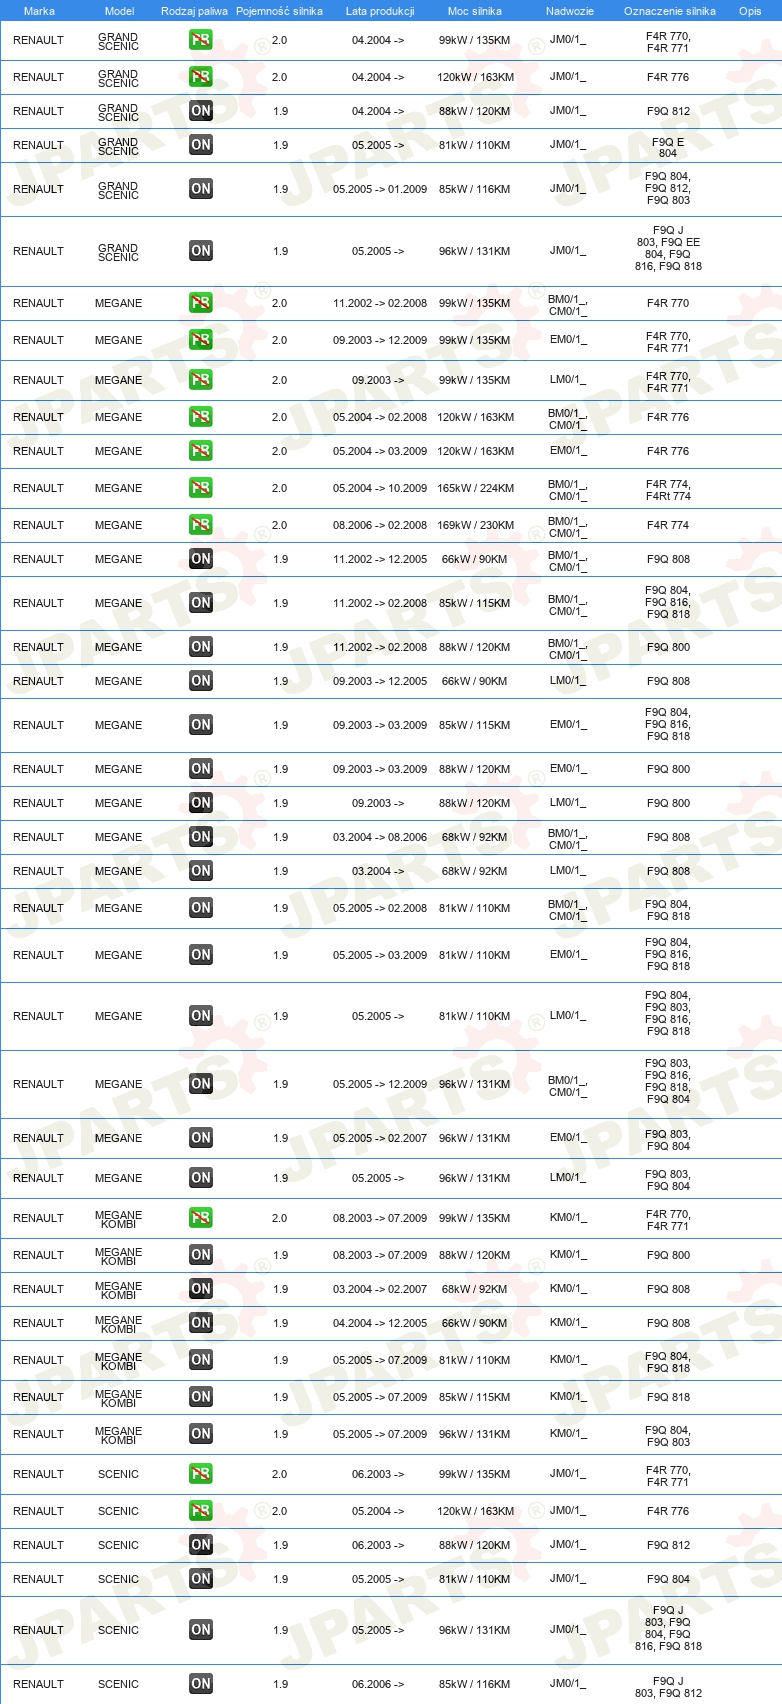Image resolution: width=782 pixels, height=1704 pixels.
Task: Click the PB fuel icon in the Megane Kombi 99kW/135KM row
Action: [x=201, y=1218]
